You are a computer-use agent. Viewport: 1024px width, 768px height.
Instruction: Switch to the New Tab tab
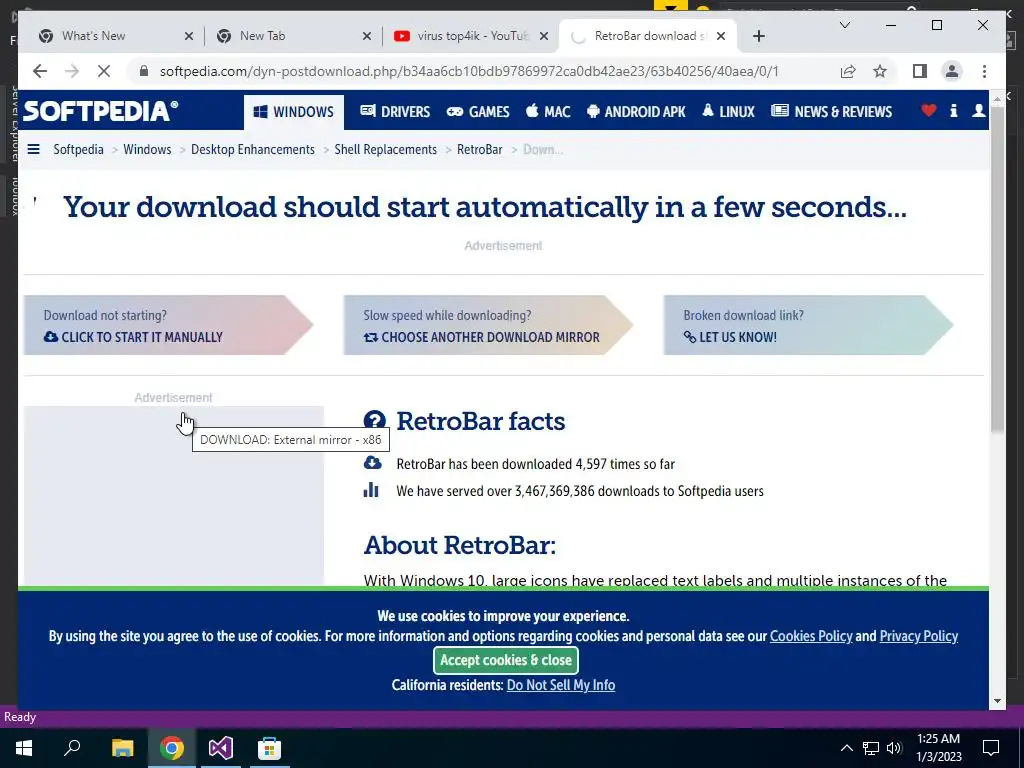(294, 36)
